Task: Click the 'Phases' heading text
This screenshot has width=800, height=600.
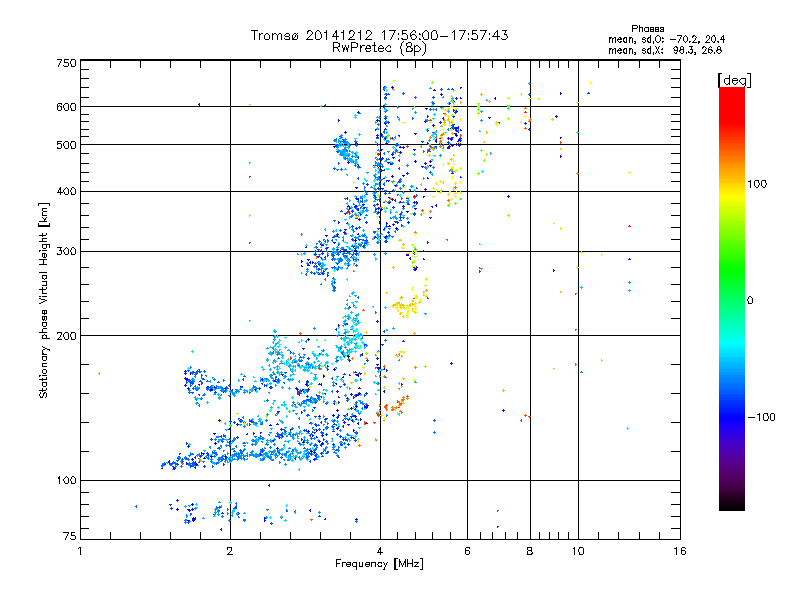Action: pos(647,29)
